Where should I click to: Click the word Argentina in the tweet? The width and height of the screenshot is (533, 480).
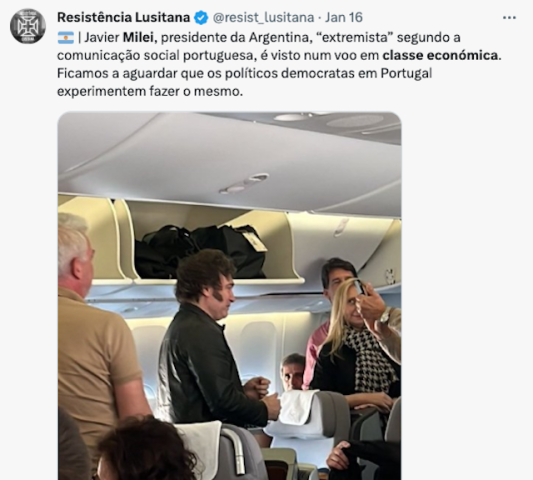(x=278, y=38)
